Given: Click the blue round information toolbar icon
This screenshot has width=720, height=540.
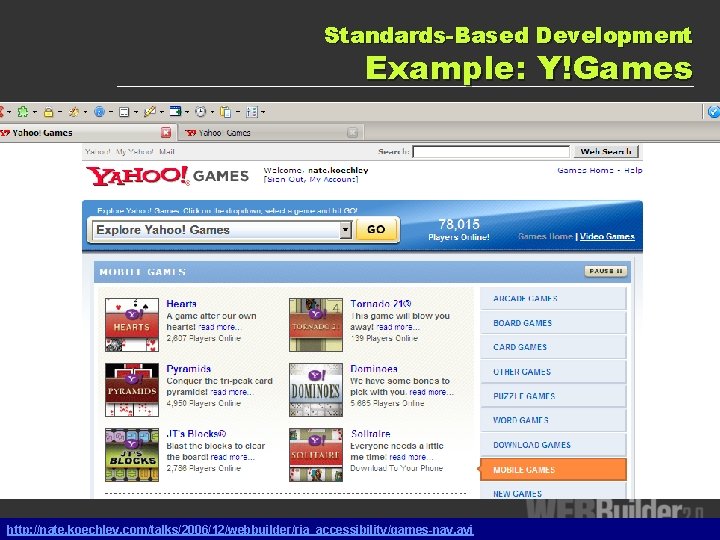Looking at the screenshot, I should click(x=99, y=112).
